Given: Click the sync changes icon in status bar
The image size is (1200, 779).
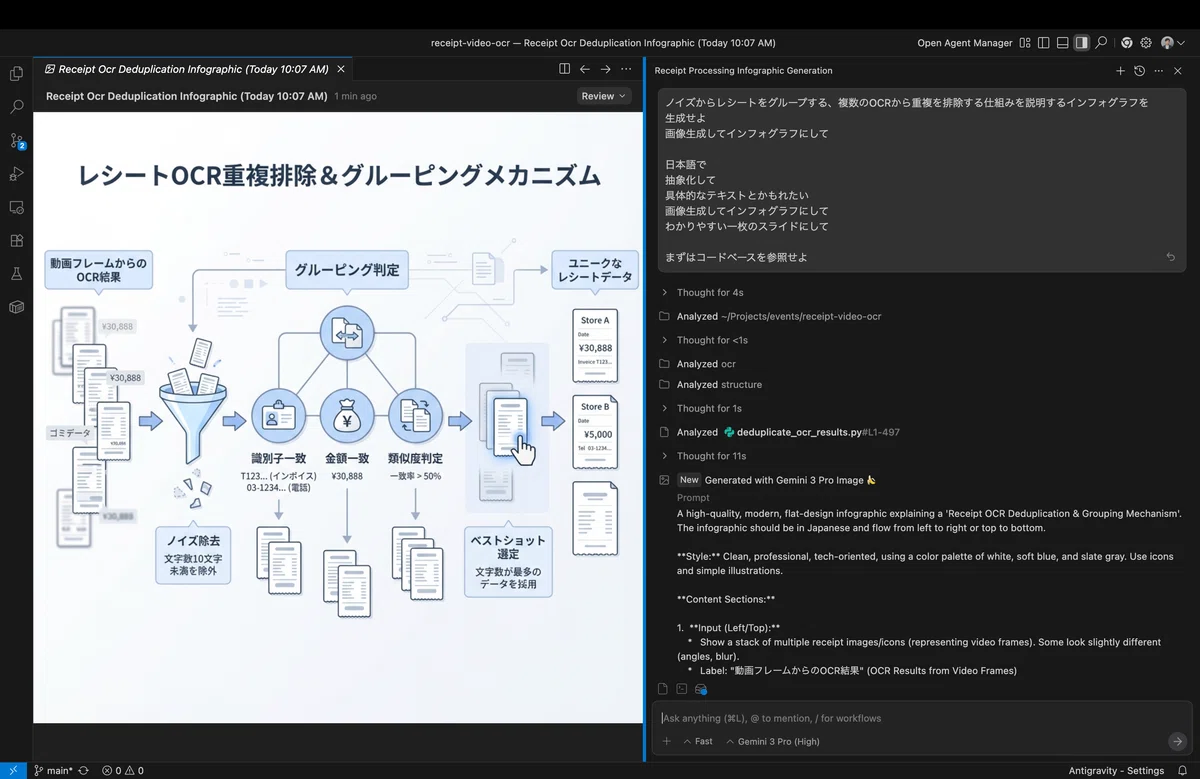Looking at the screenshot, I should [x=84, y=770].
